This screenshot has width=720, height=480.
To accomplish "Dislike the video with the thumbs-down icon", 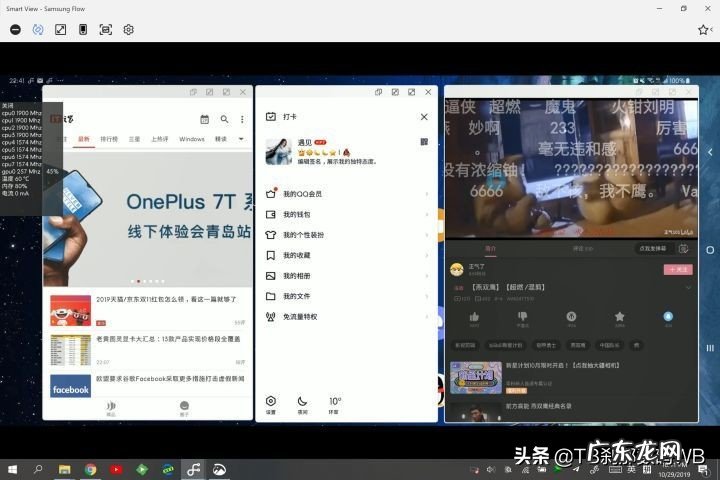I will tap(523, 316).
